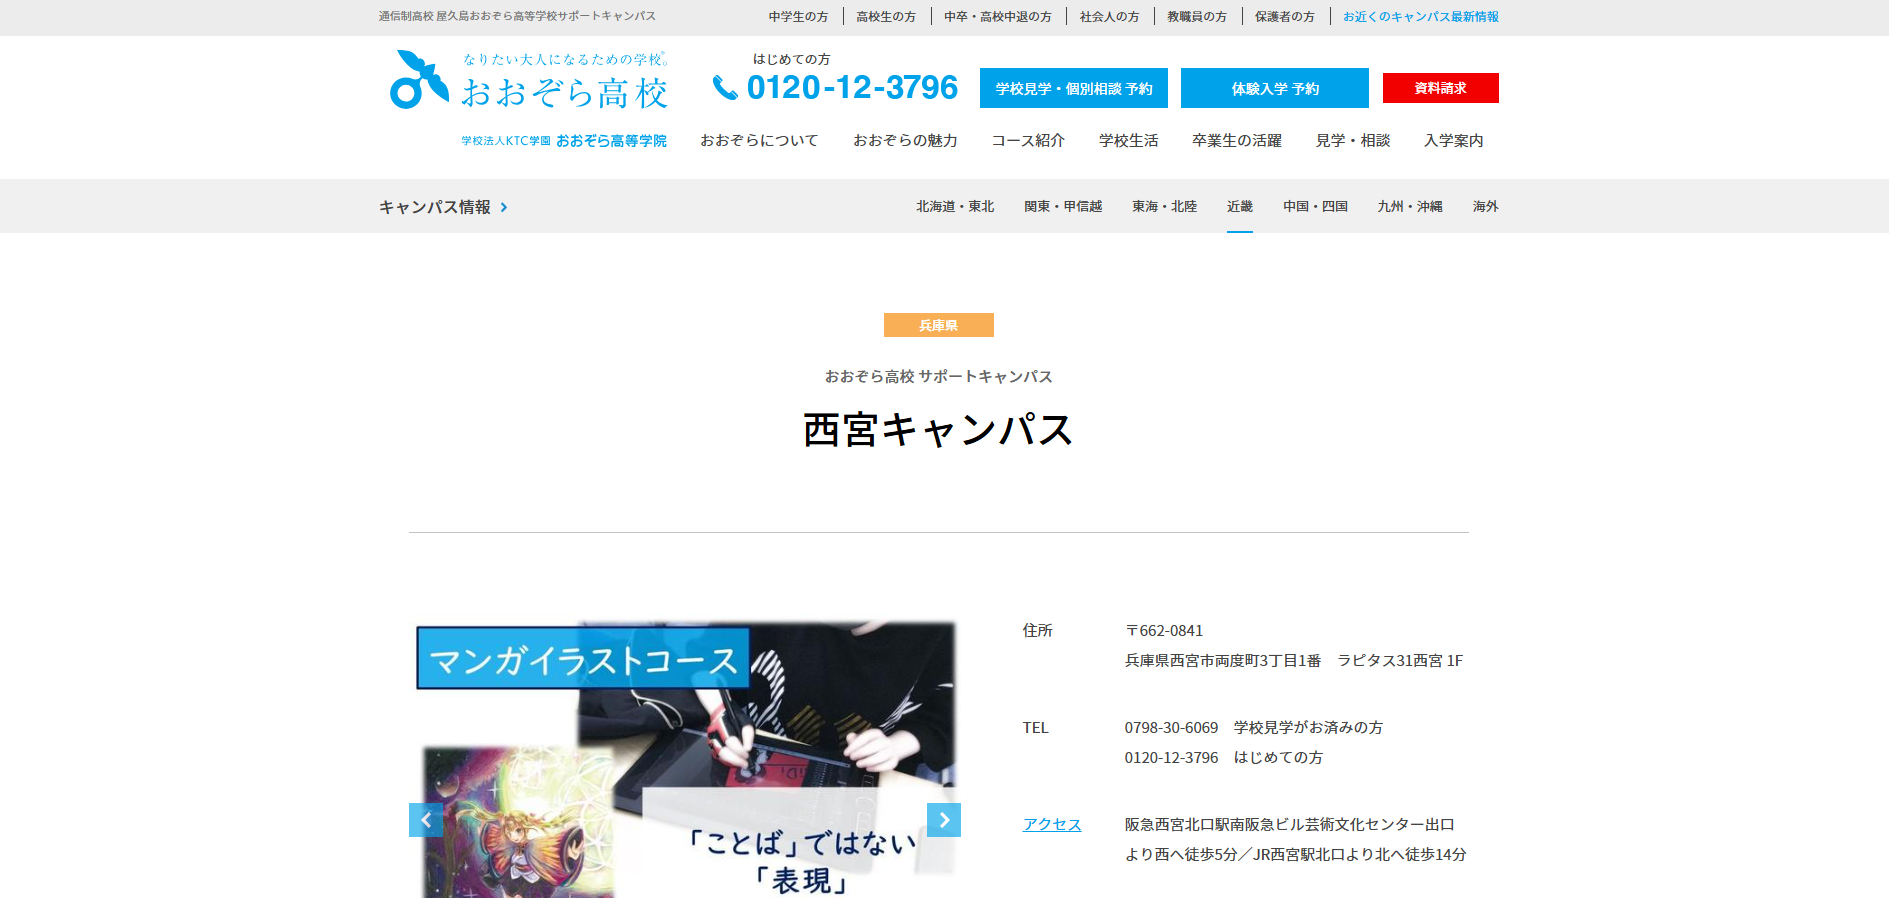
Task: Click the phone icon beside 0120-12-3796
Action: 724,88
